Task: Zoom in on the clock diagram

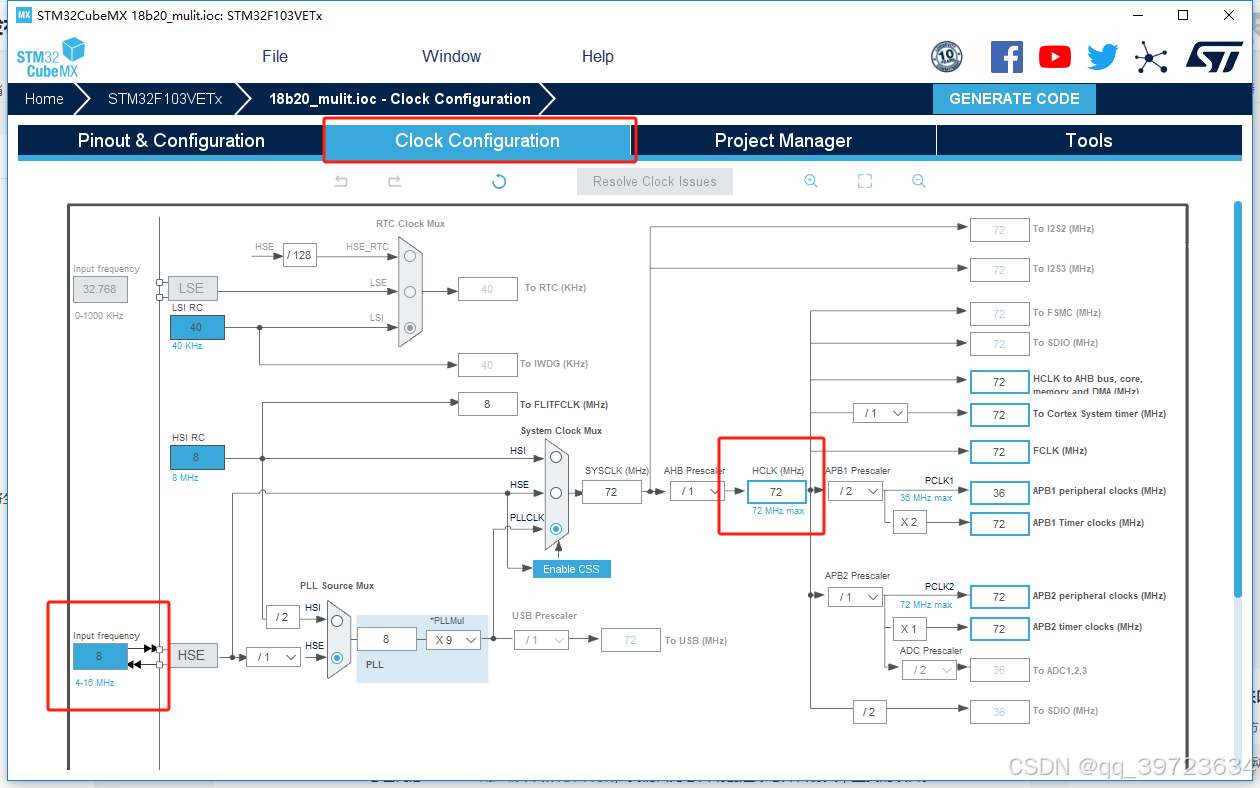Action: [811, 181]
